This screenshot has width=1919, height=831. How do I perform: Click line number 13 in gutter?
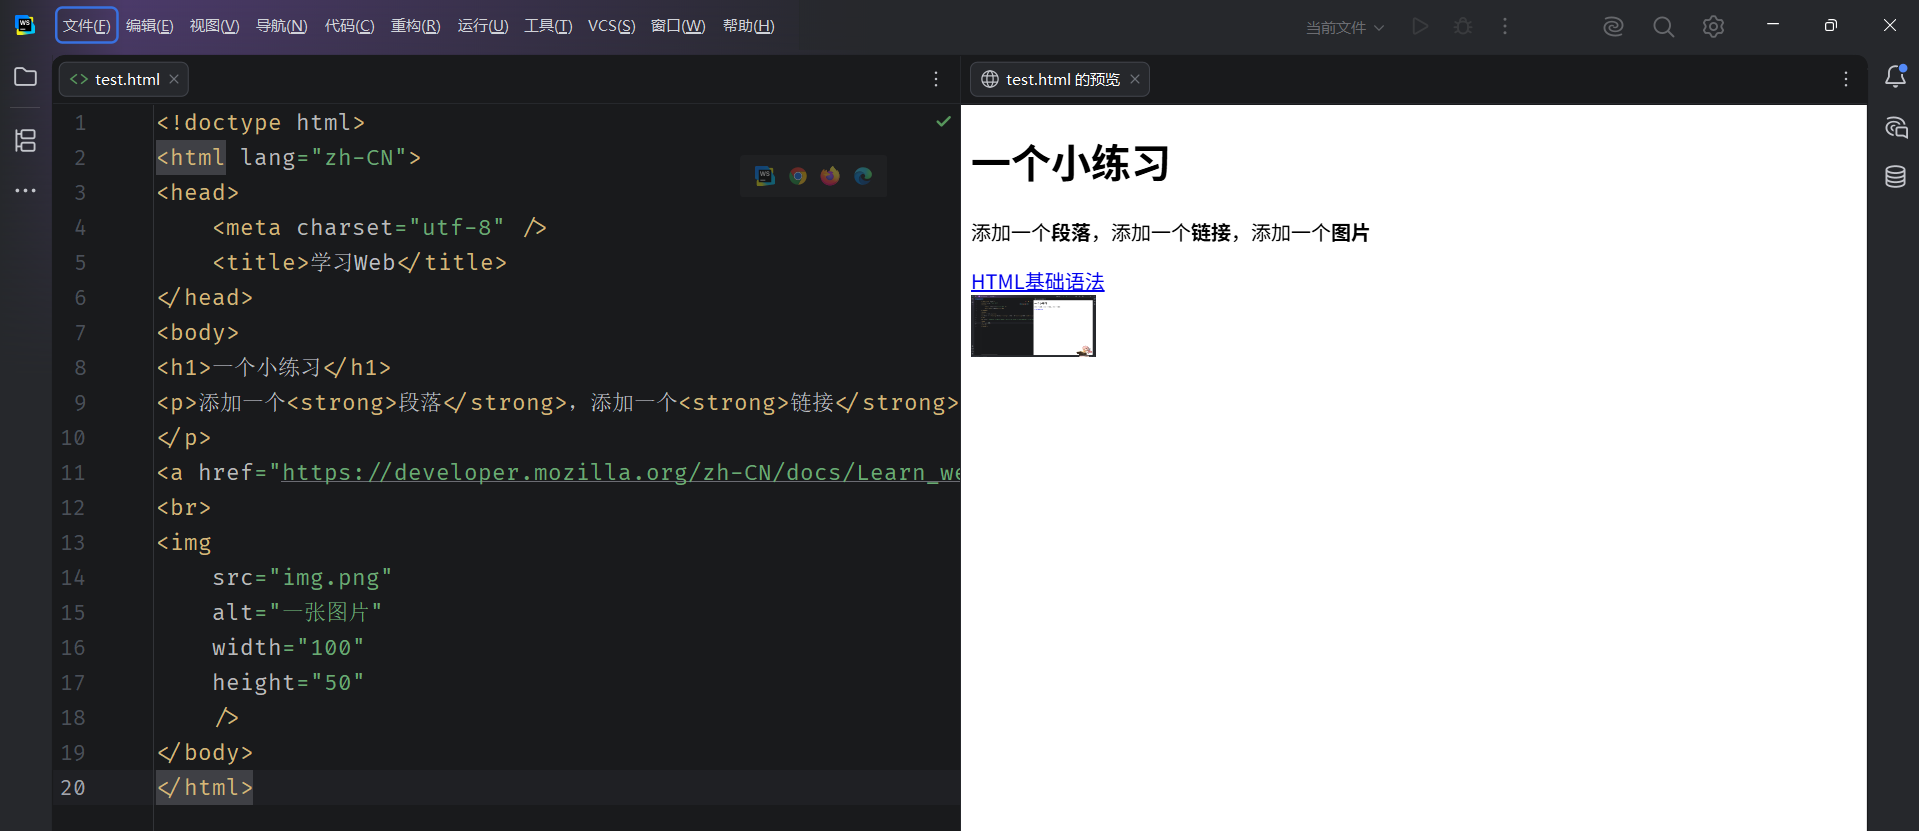73,543
